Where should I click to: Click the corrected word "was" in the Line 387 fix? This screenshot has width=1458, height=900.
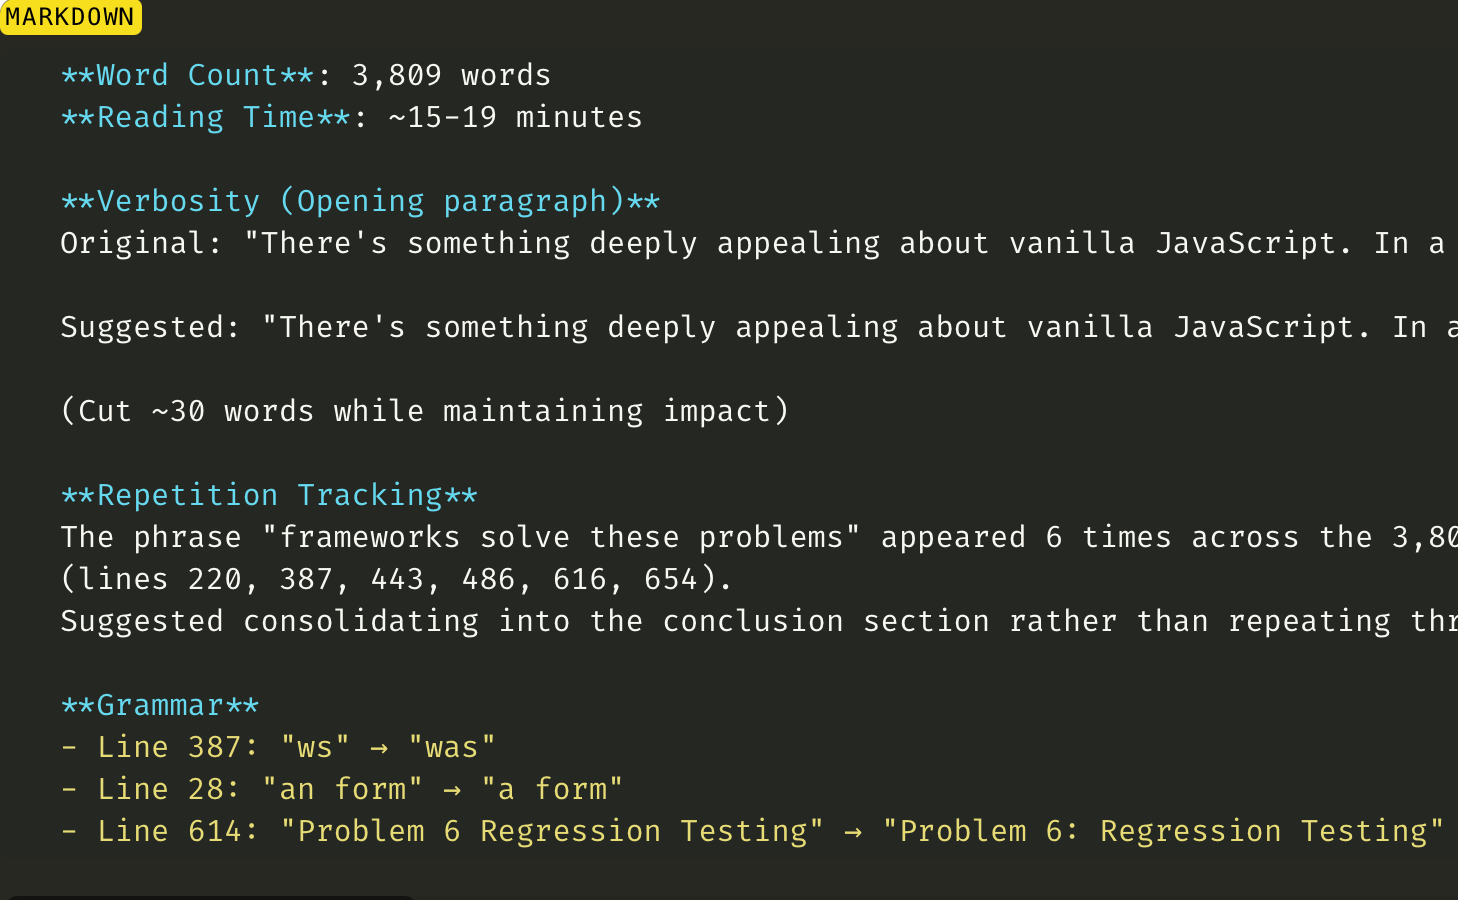click(x=452, y=748)
